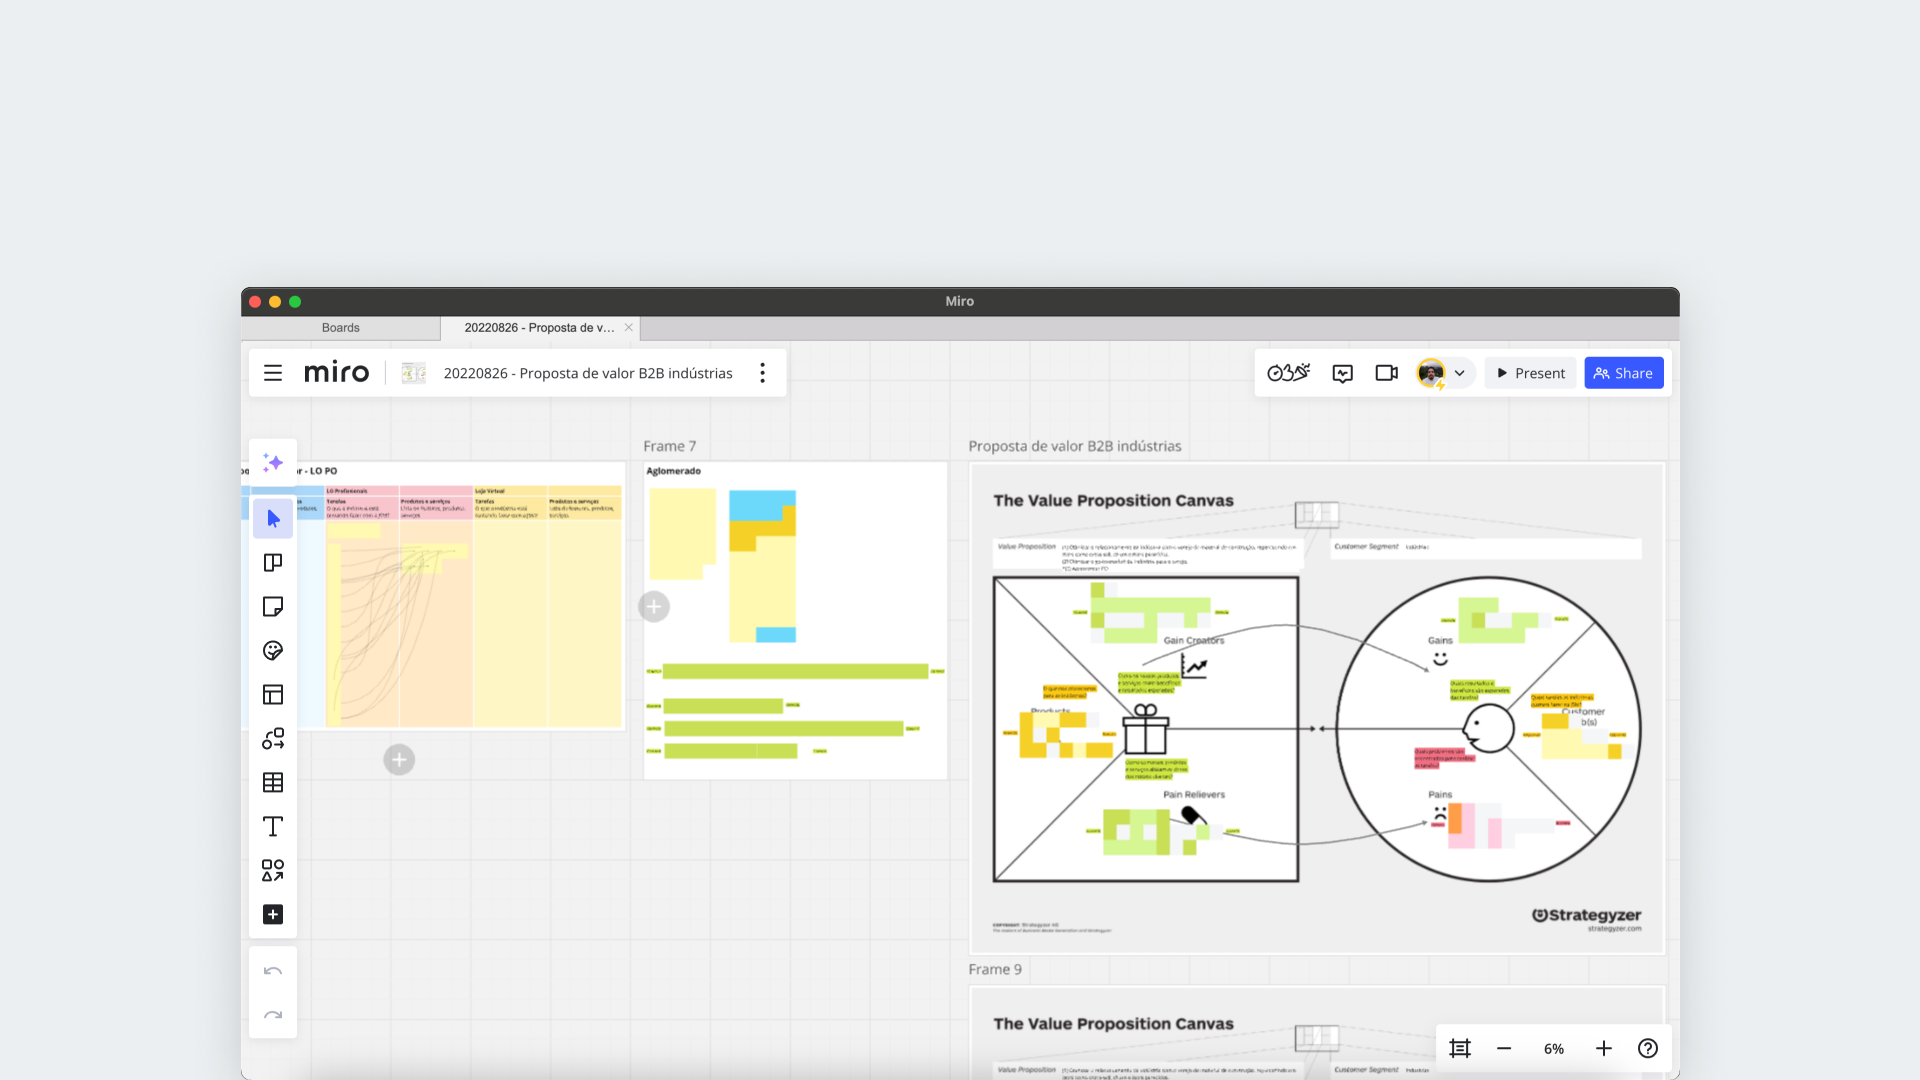The height and width of the screenshot is (1080, 1920).
Task: Click The Value Proposition Canvas title in first frame
Action: pos(1113,501)
